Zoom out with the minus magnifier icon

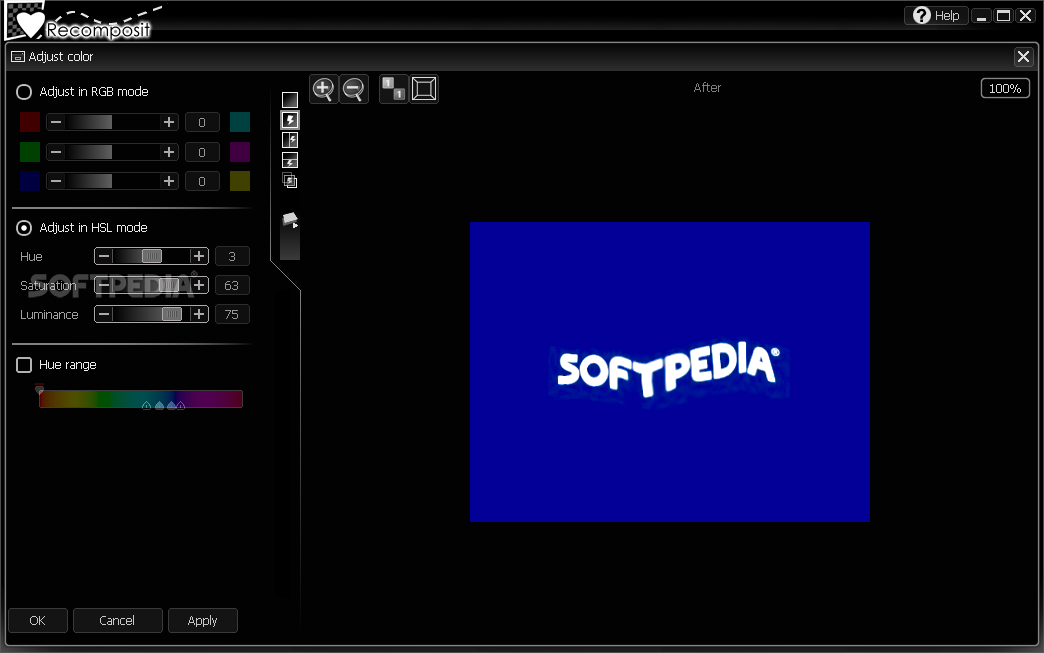pos(354,89)
